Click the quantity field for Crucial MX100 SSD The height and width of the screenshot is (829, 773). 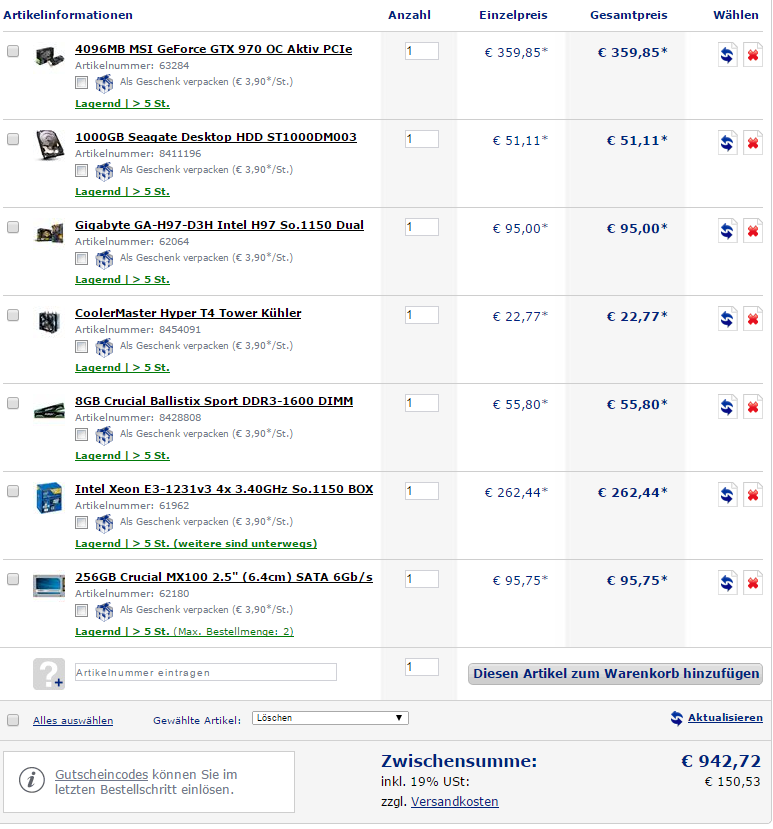coord(421,579)
